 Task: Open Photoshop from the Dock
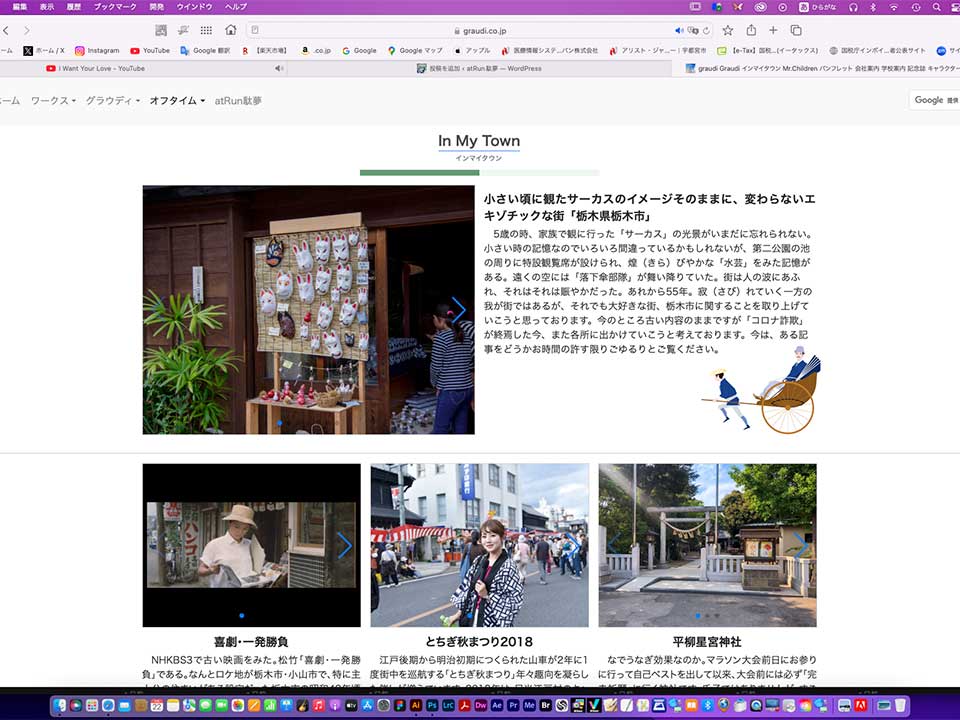click(431, 705)
